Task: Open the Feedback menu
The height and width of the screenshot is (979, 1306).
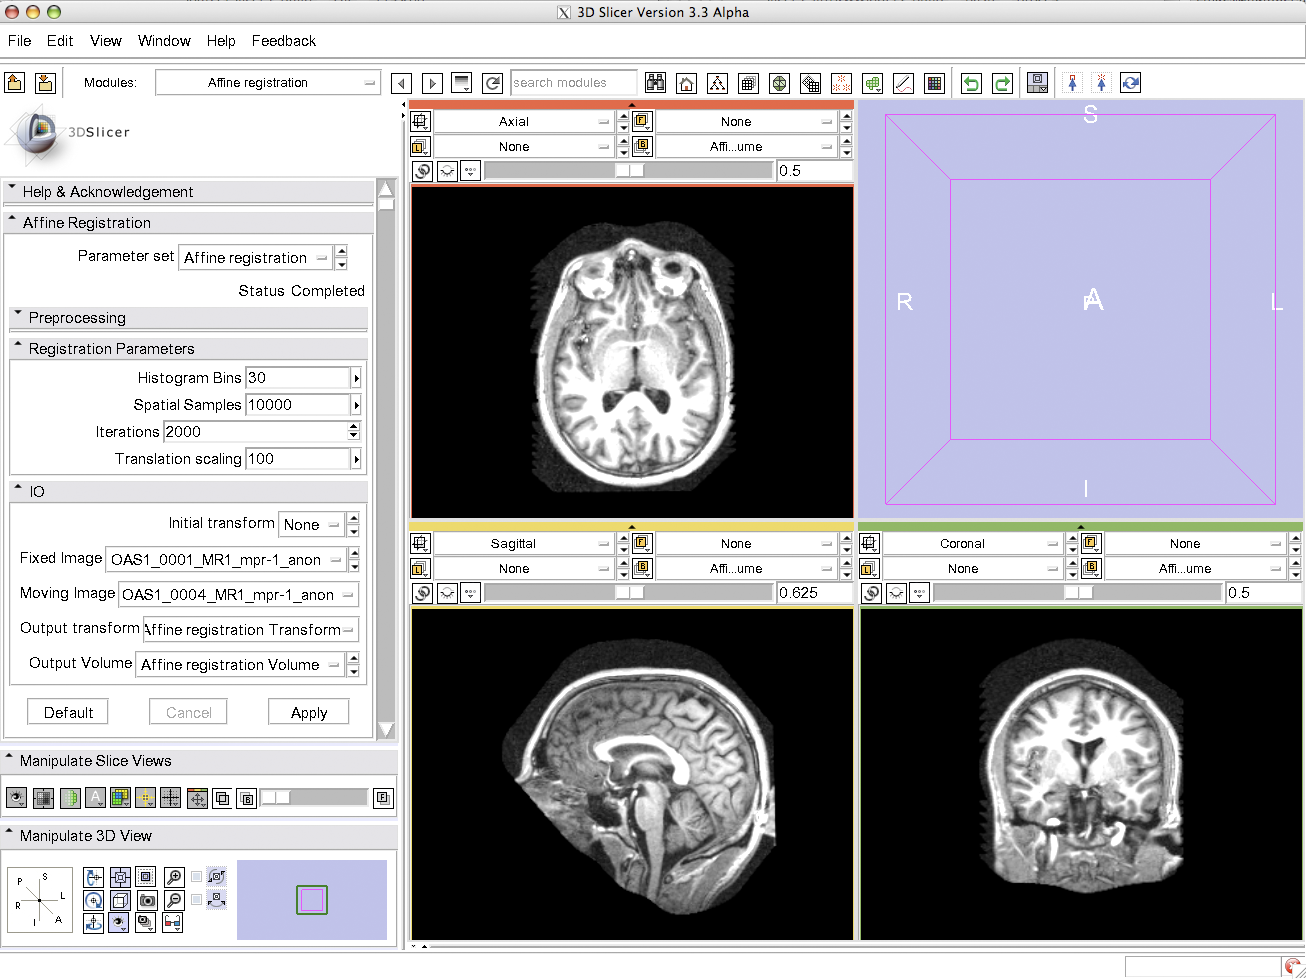Action: [x=283, y=41]
